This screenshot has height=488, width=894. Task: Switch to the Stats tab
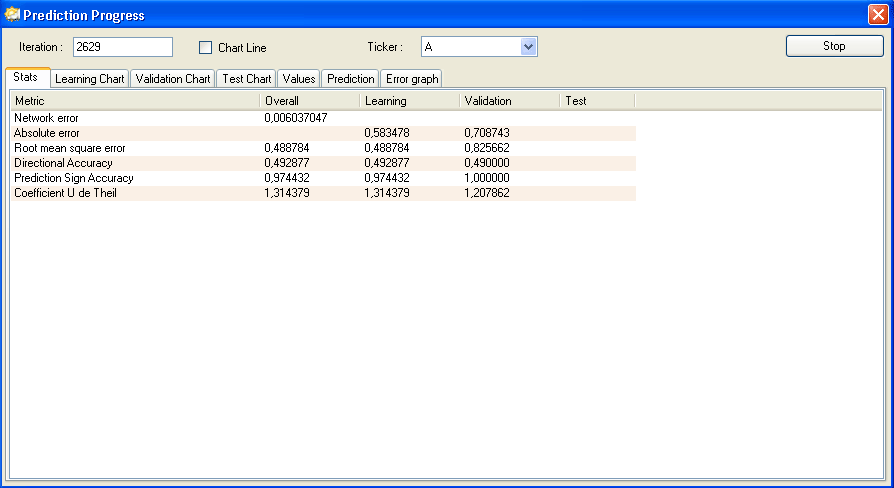[27, 77]
